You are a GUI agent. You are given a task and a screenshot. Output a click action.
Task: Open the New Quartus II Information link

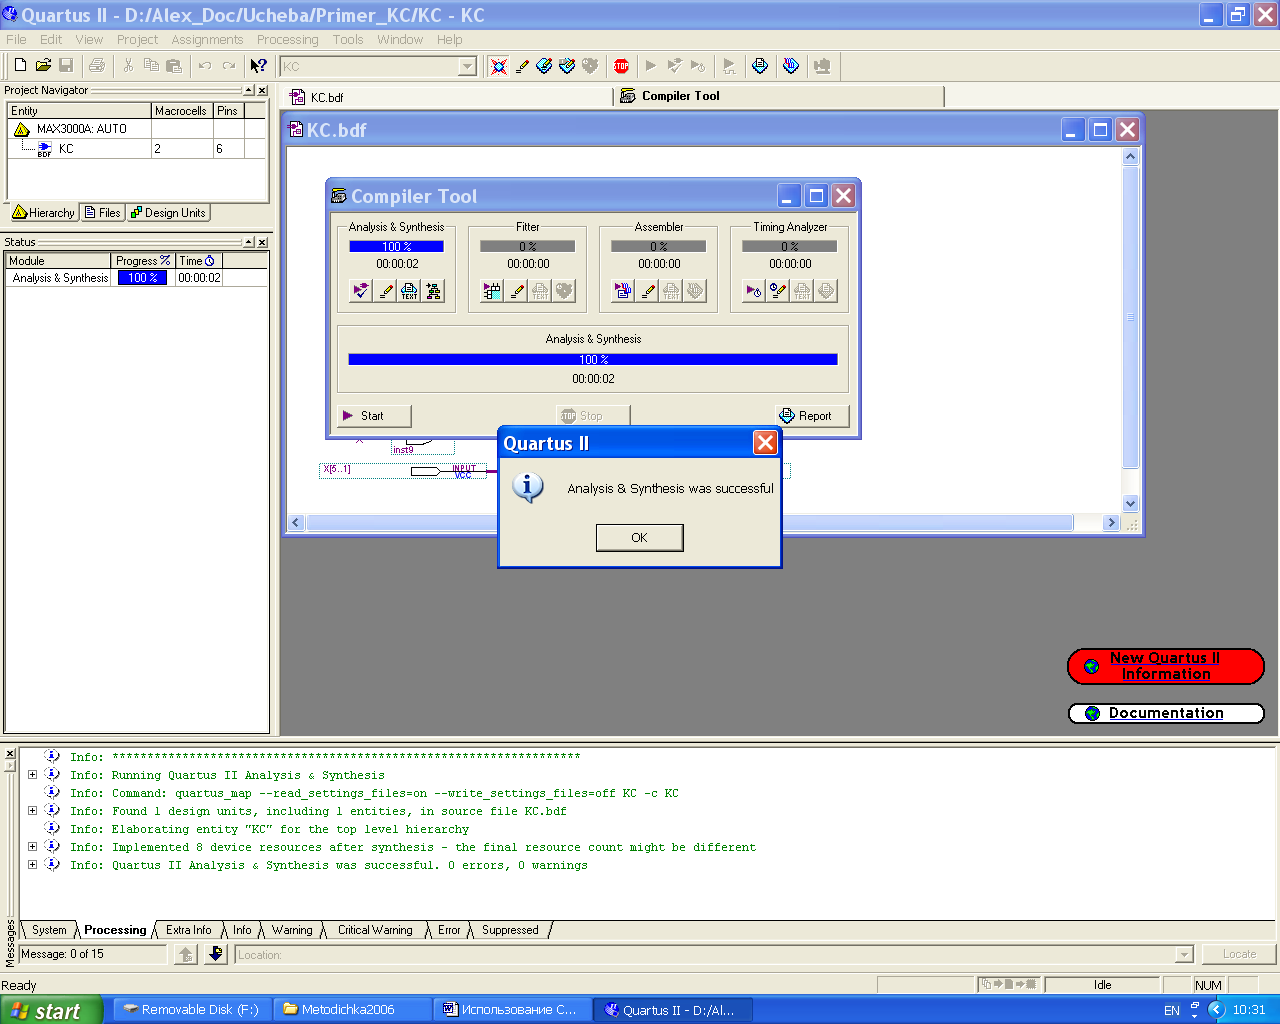(1165, 666)
